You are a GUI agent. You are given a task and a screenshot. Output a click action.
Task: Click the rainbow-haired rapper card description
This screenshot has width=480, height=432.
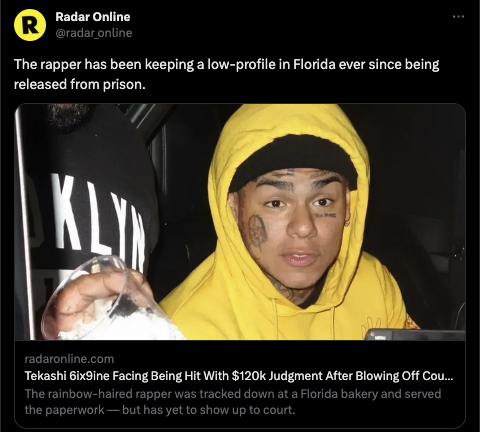(x=233, y=402)
